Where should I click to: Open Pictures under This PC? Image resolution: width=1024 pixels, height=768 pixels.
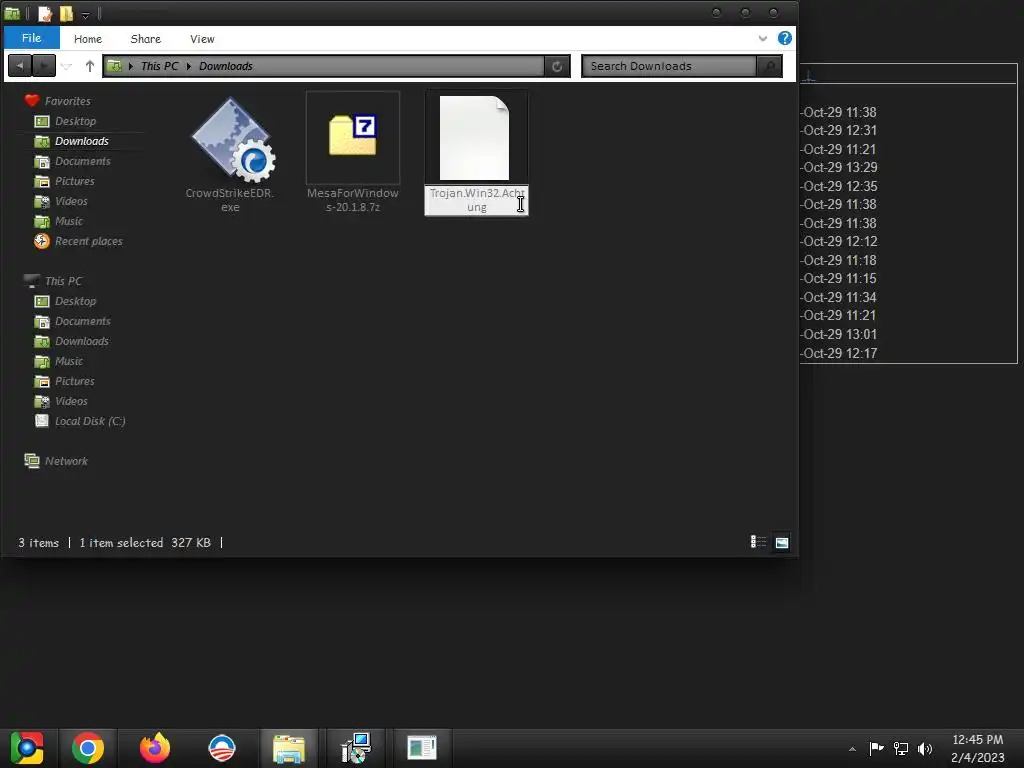coord(74,381)
